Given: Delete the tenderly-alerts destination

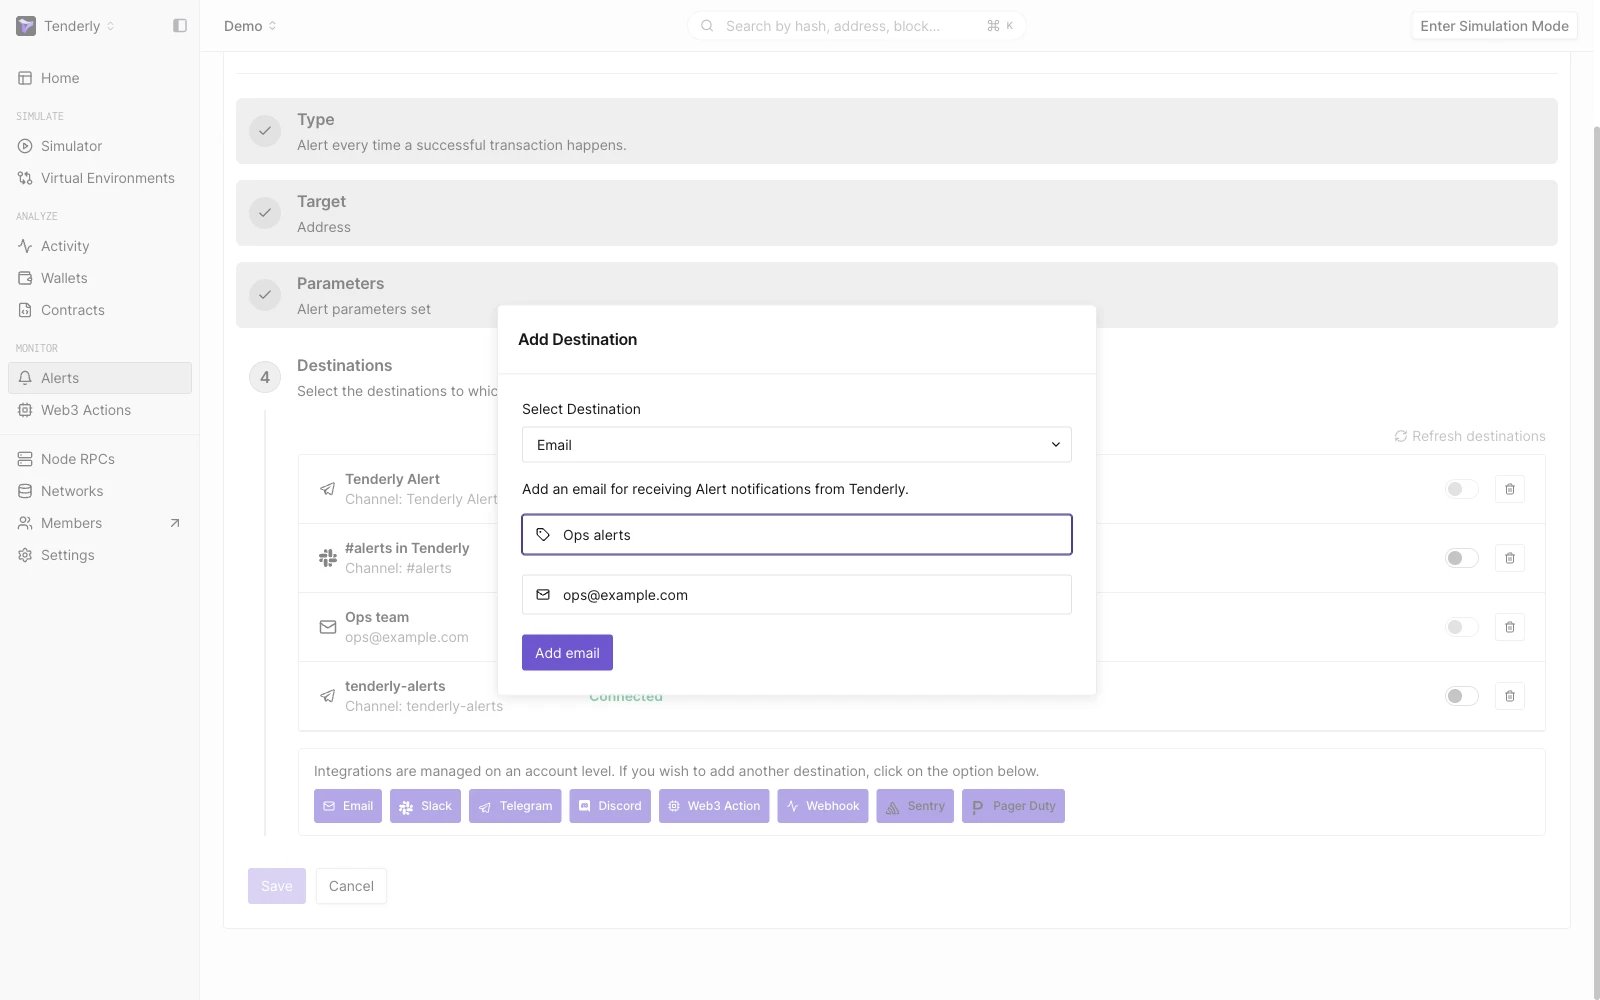Looking at the screenshot, I should 1510,696.
